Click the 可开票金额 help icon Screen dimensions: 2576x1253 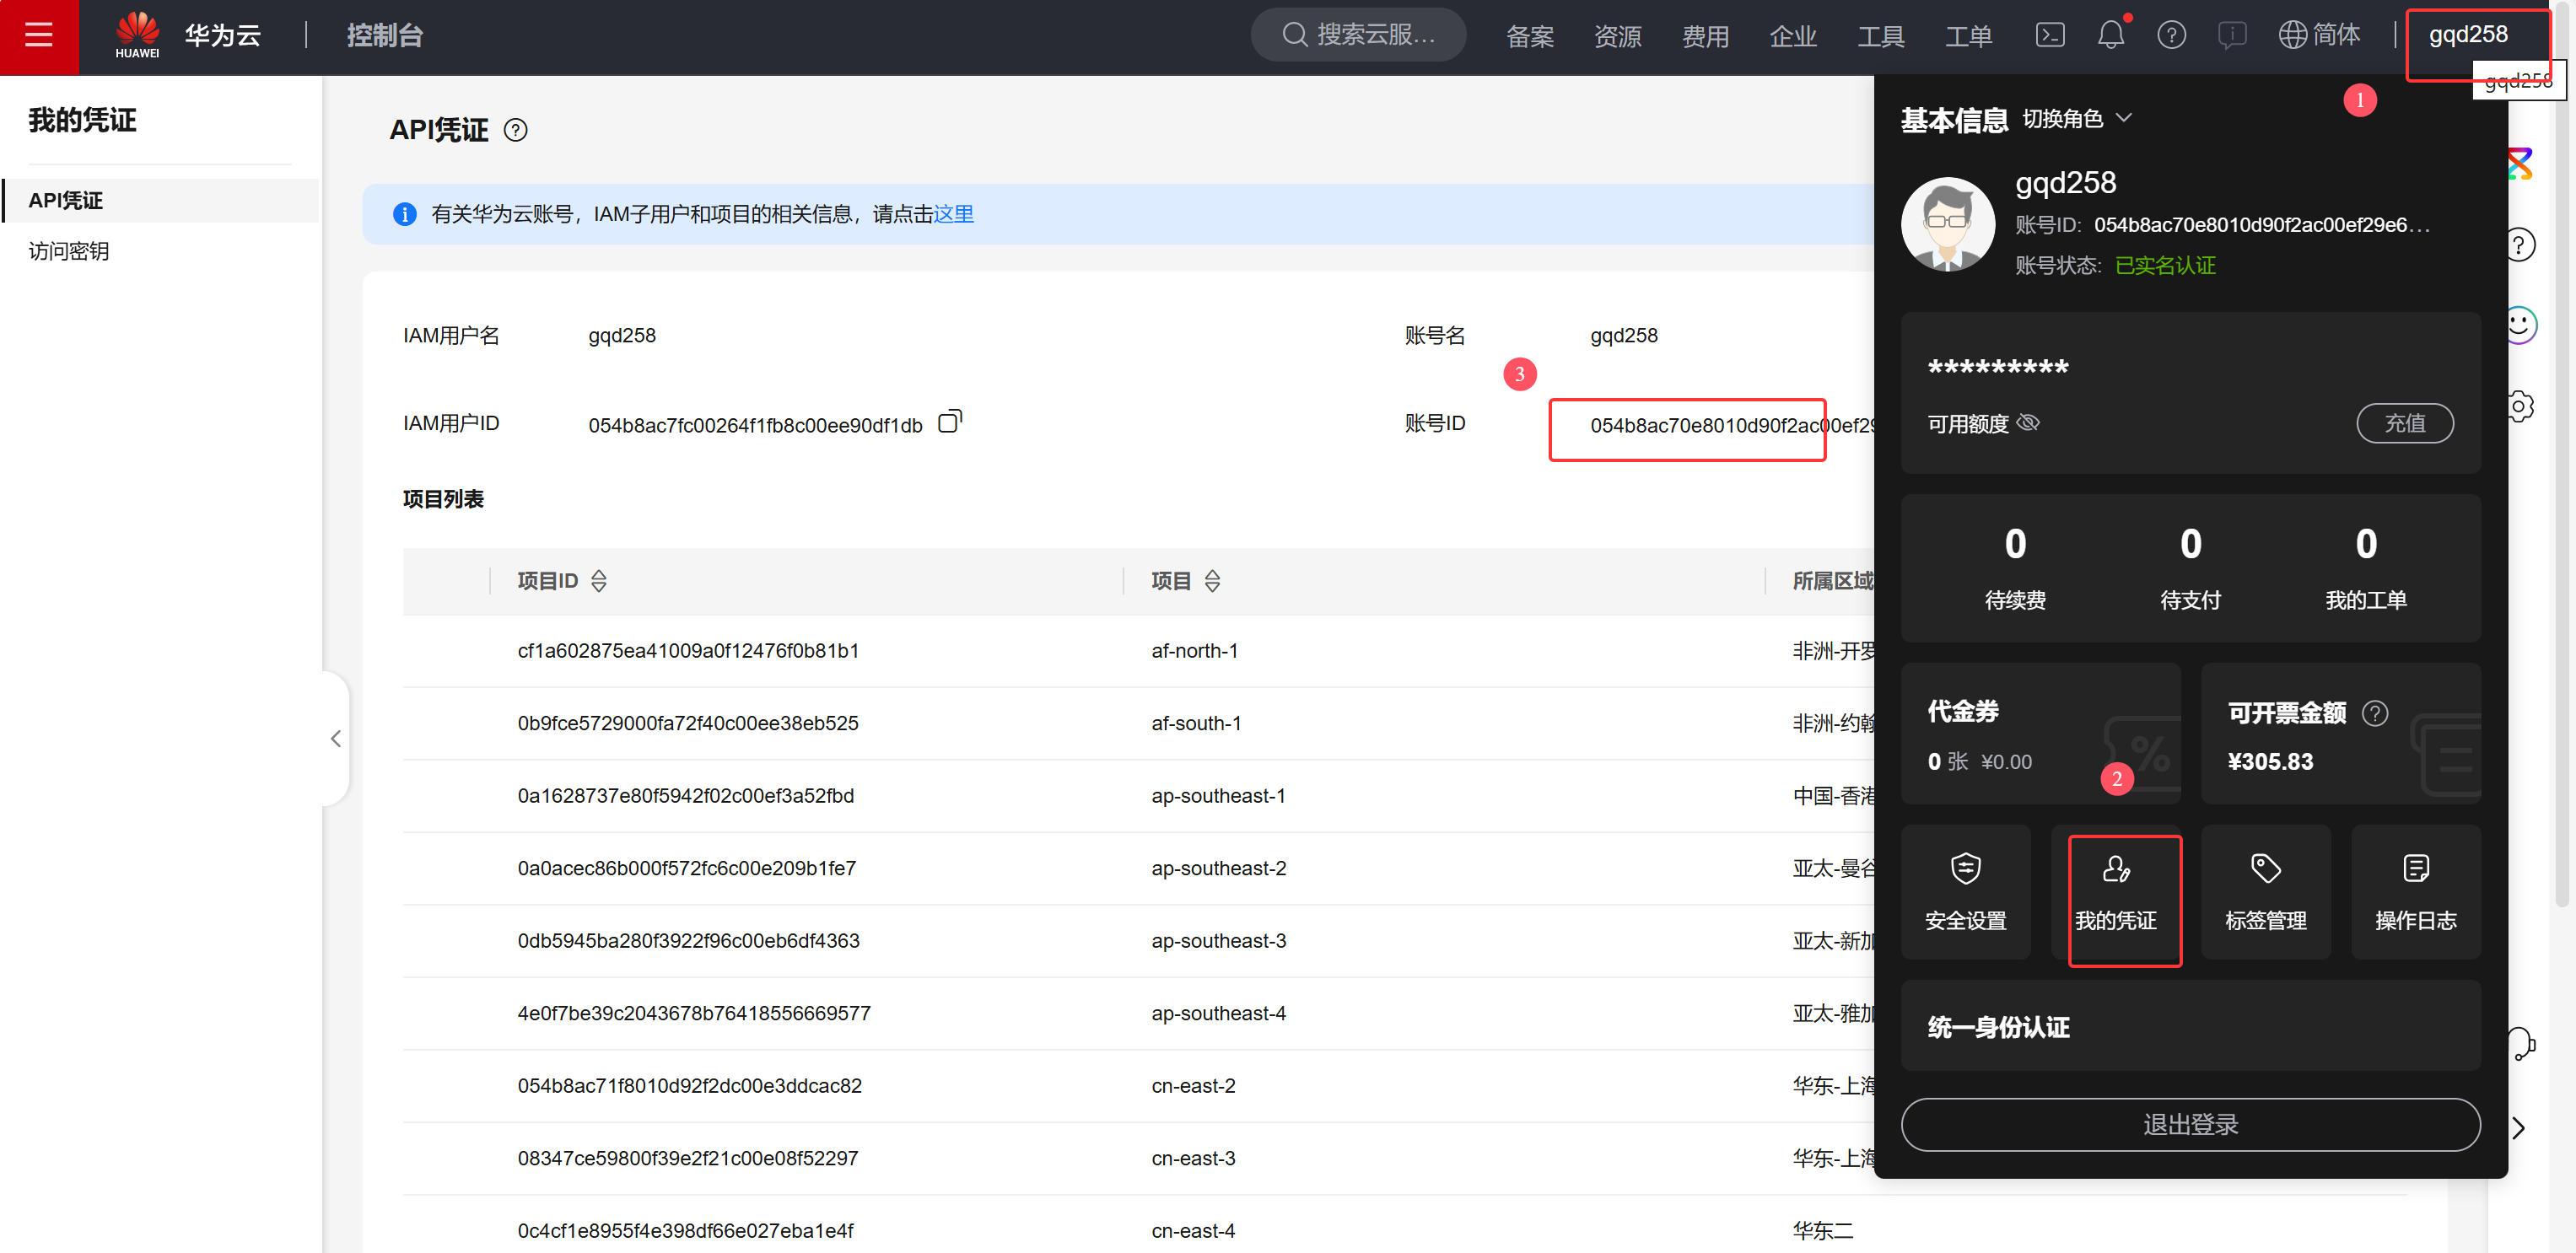click(x=2375, y=713)
